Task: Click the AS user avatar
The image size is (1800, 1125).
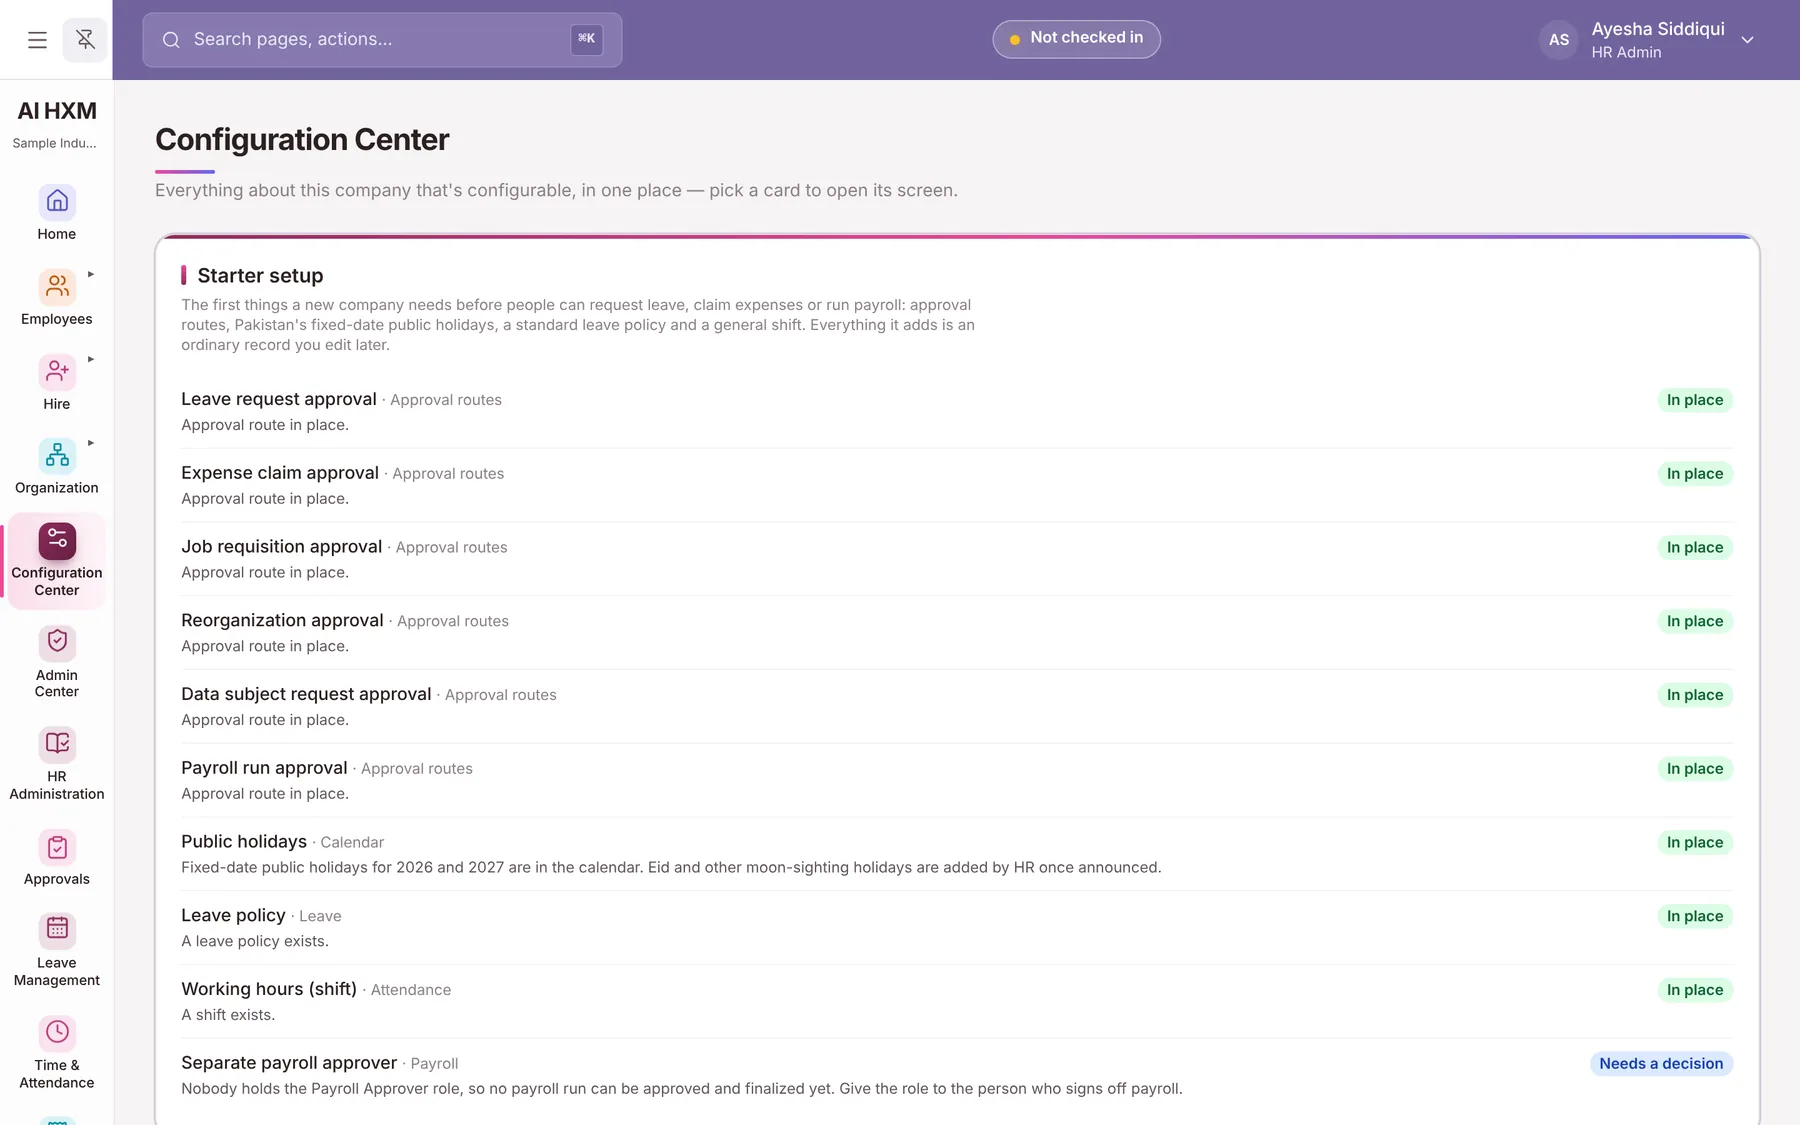Action: click(1558, 40)
